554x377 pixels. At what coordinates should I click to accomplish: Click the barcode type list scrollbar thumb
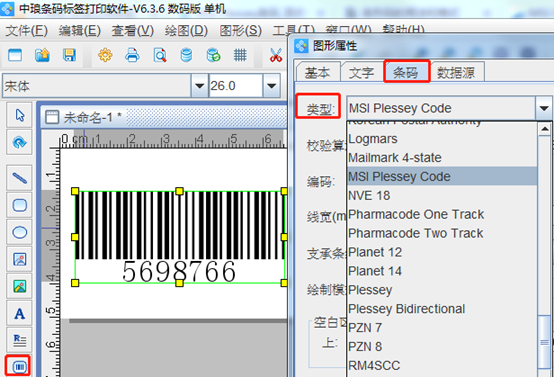pos(544,342)
